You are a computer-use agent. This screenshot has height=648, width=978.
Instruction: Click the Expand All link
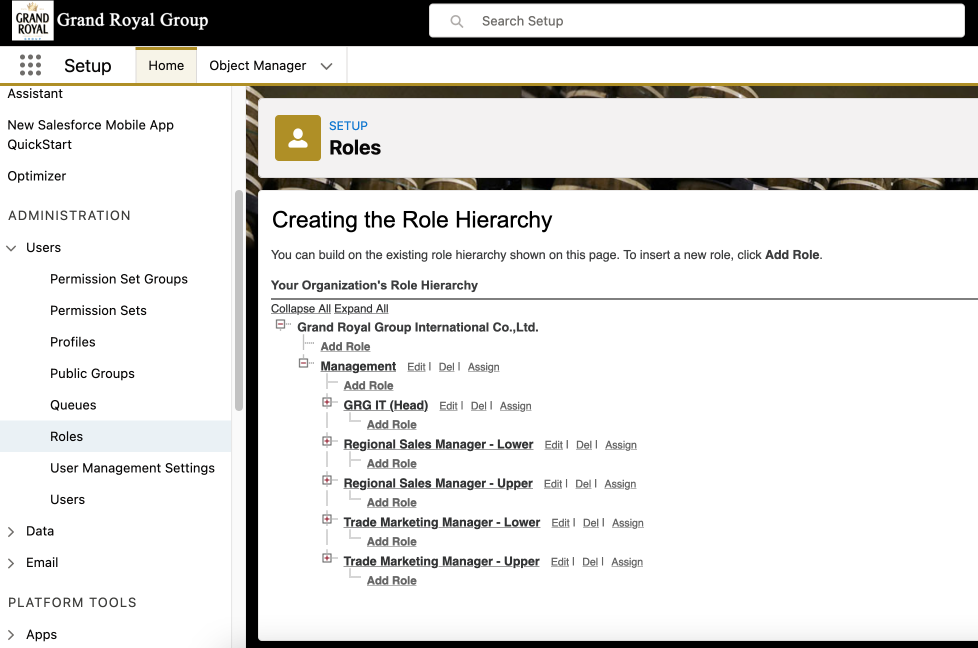point(361,309)
